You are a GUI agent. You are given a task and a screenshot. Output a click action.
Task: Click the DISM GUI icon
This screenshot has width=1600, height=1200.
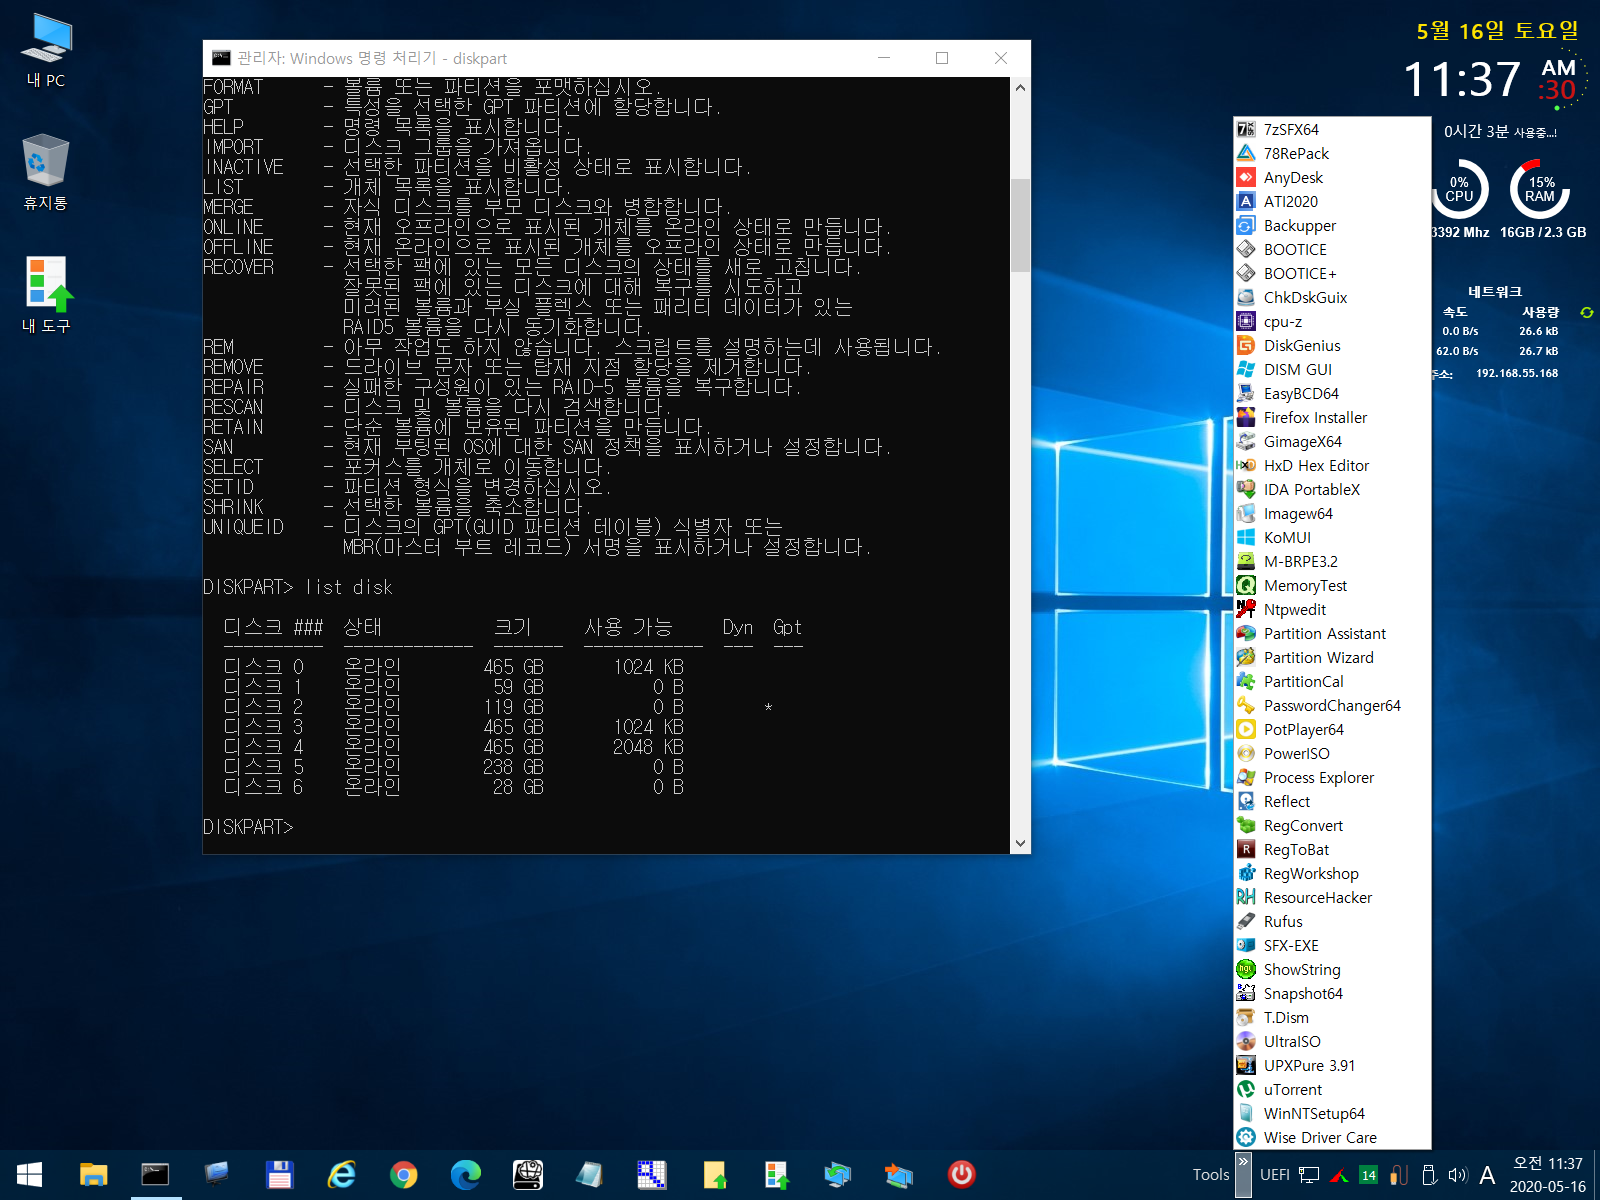pyautogui.click(x=1246, y=369)
